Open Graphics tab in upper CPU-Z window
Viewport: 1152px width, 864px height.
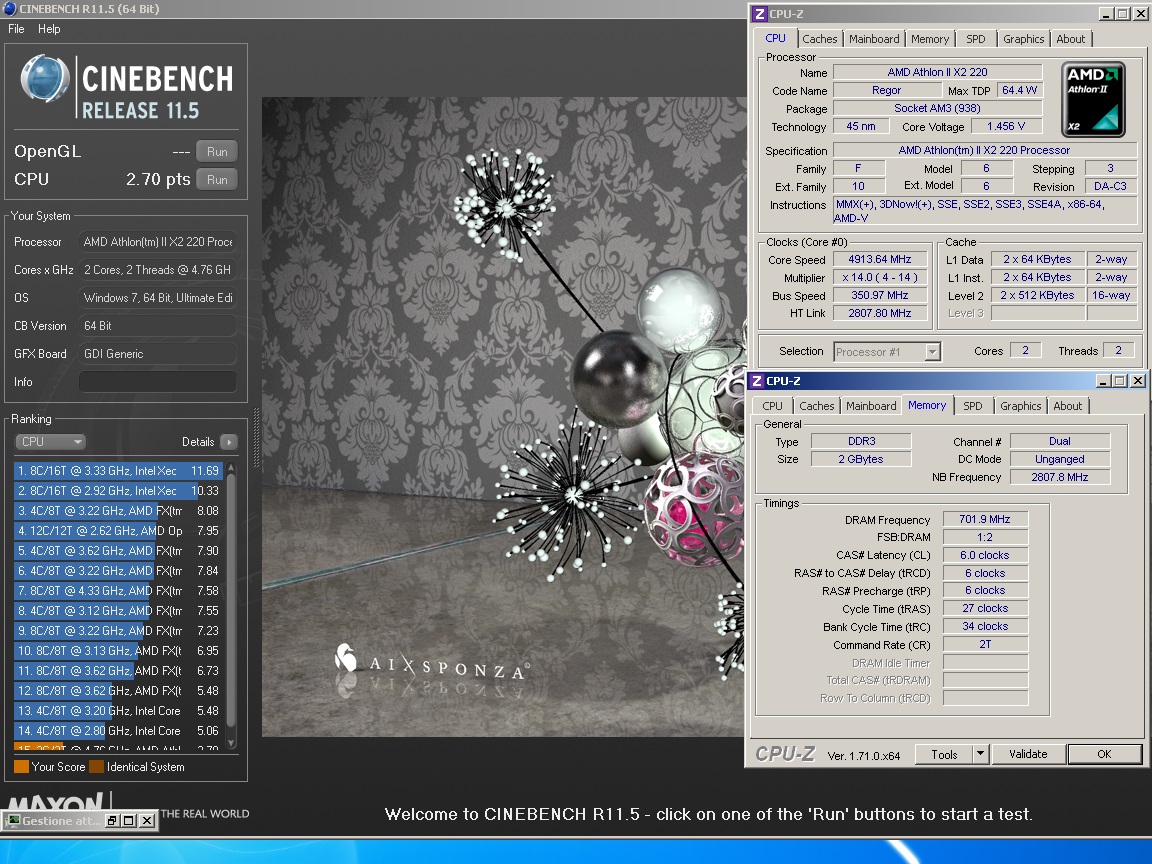pyautogui.click(x=1023, y=39)
